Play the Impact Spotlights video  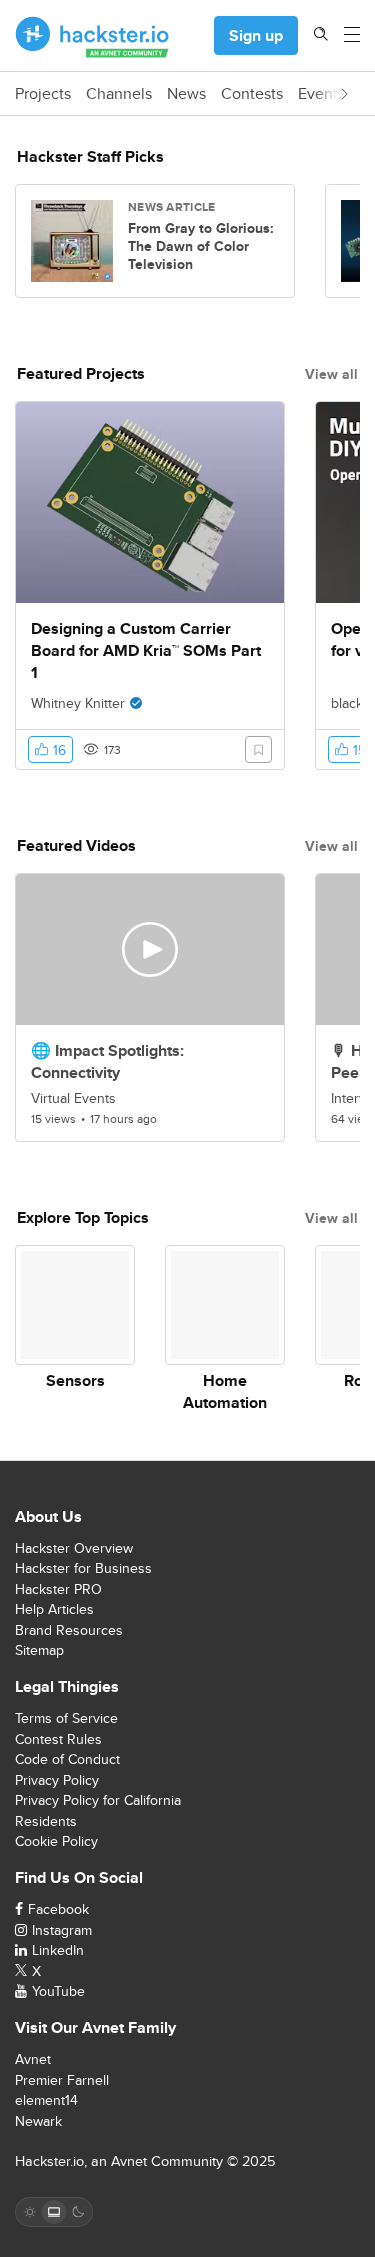(x=150, y=949)
